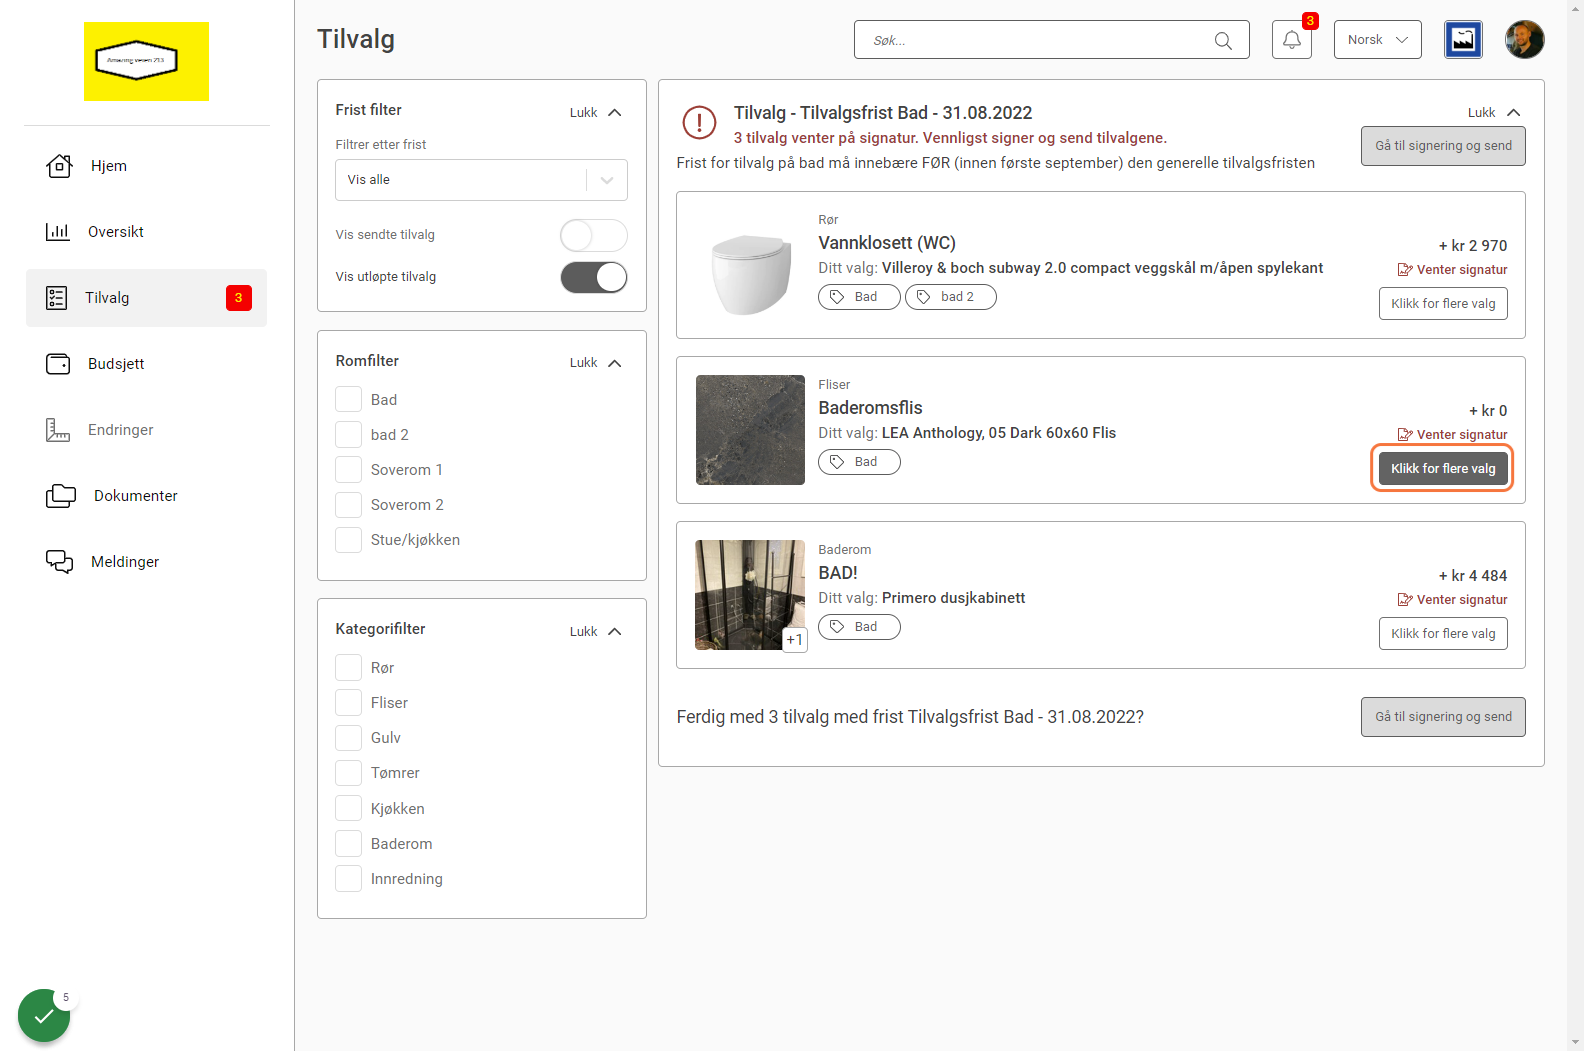Click the Bad tag on Baderomsflis

click(x=859, y=462)
